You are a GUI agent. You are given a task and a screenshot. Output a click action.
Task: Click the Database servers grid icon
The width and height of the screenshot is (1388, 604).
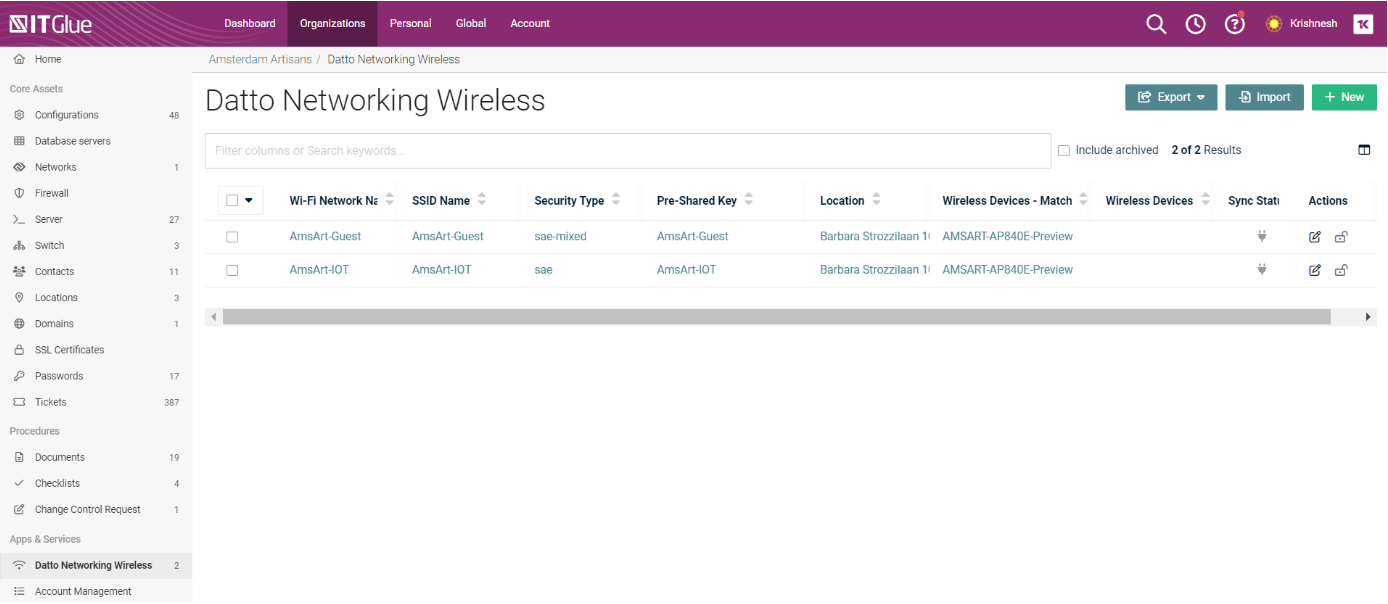tap(19, 141)
